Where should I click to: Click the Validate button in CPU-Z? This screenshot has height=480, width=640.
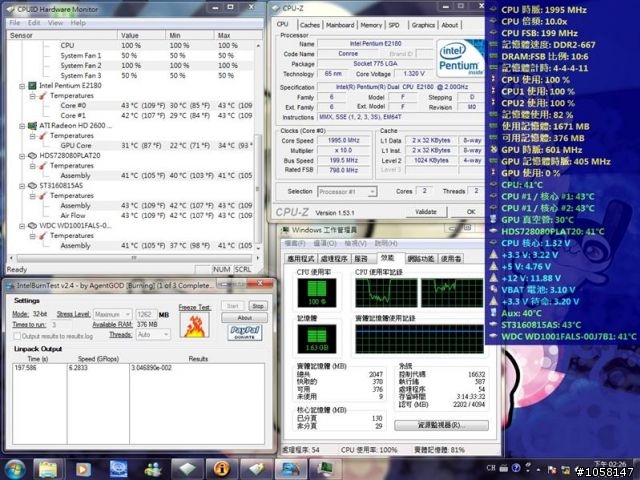pyautogui.click(x=426, y=212)
